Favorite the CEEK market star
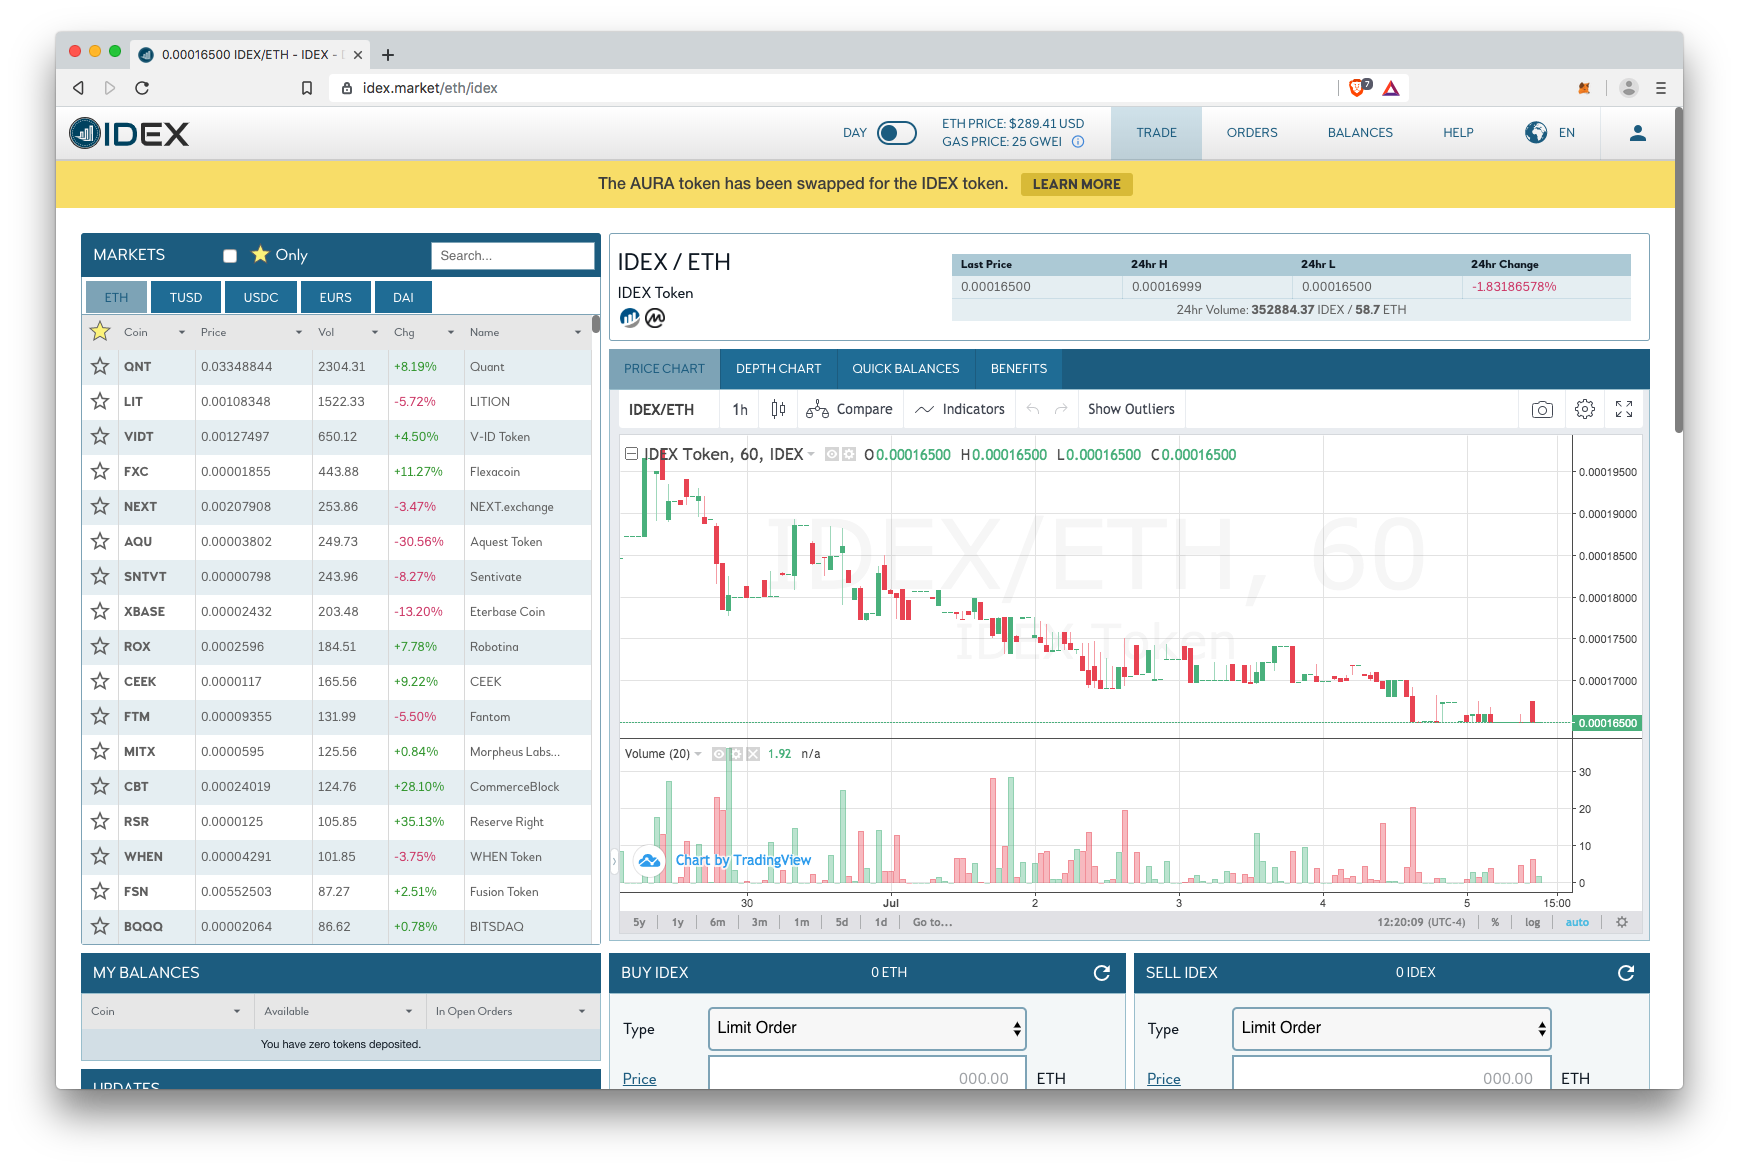The height and width of the screenshot is (1169, 1739). click(x=100, y=682)
